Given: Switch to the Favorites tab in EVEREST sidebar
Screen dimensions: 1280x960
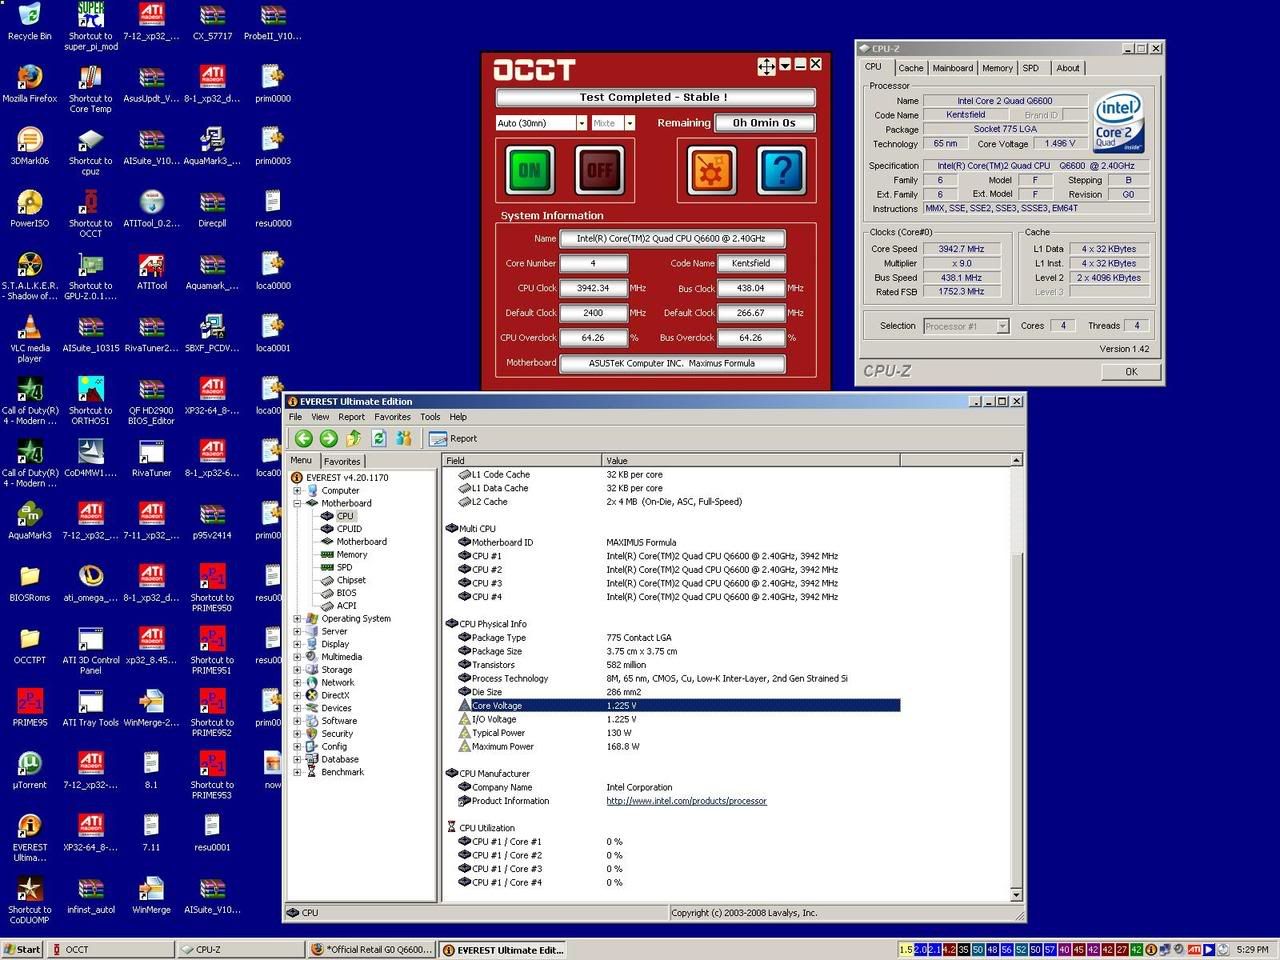Looking at the screenshot, I should click(x=342, y=462).
